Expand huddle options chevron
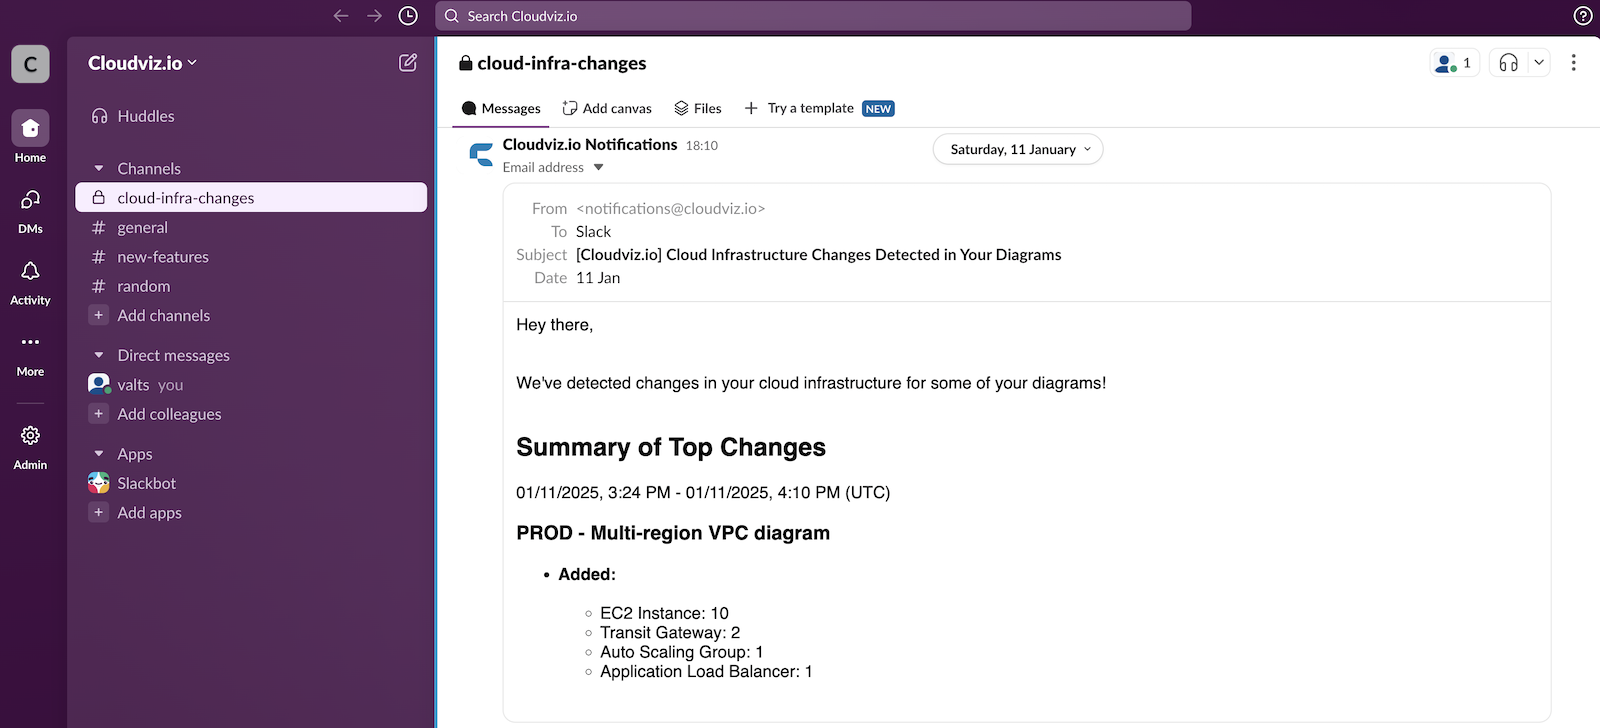The width and height of the screenshot is (1600, 728). (1539, 63)
